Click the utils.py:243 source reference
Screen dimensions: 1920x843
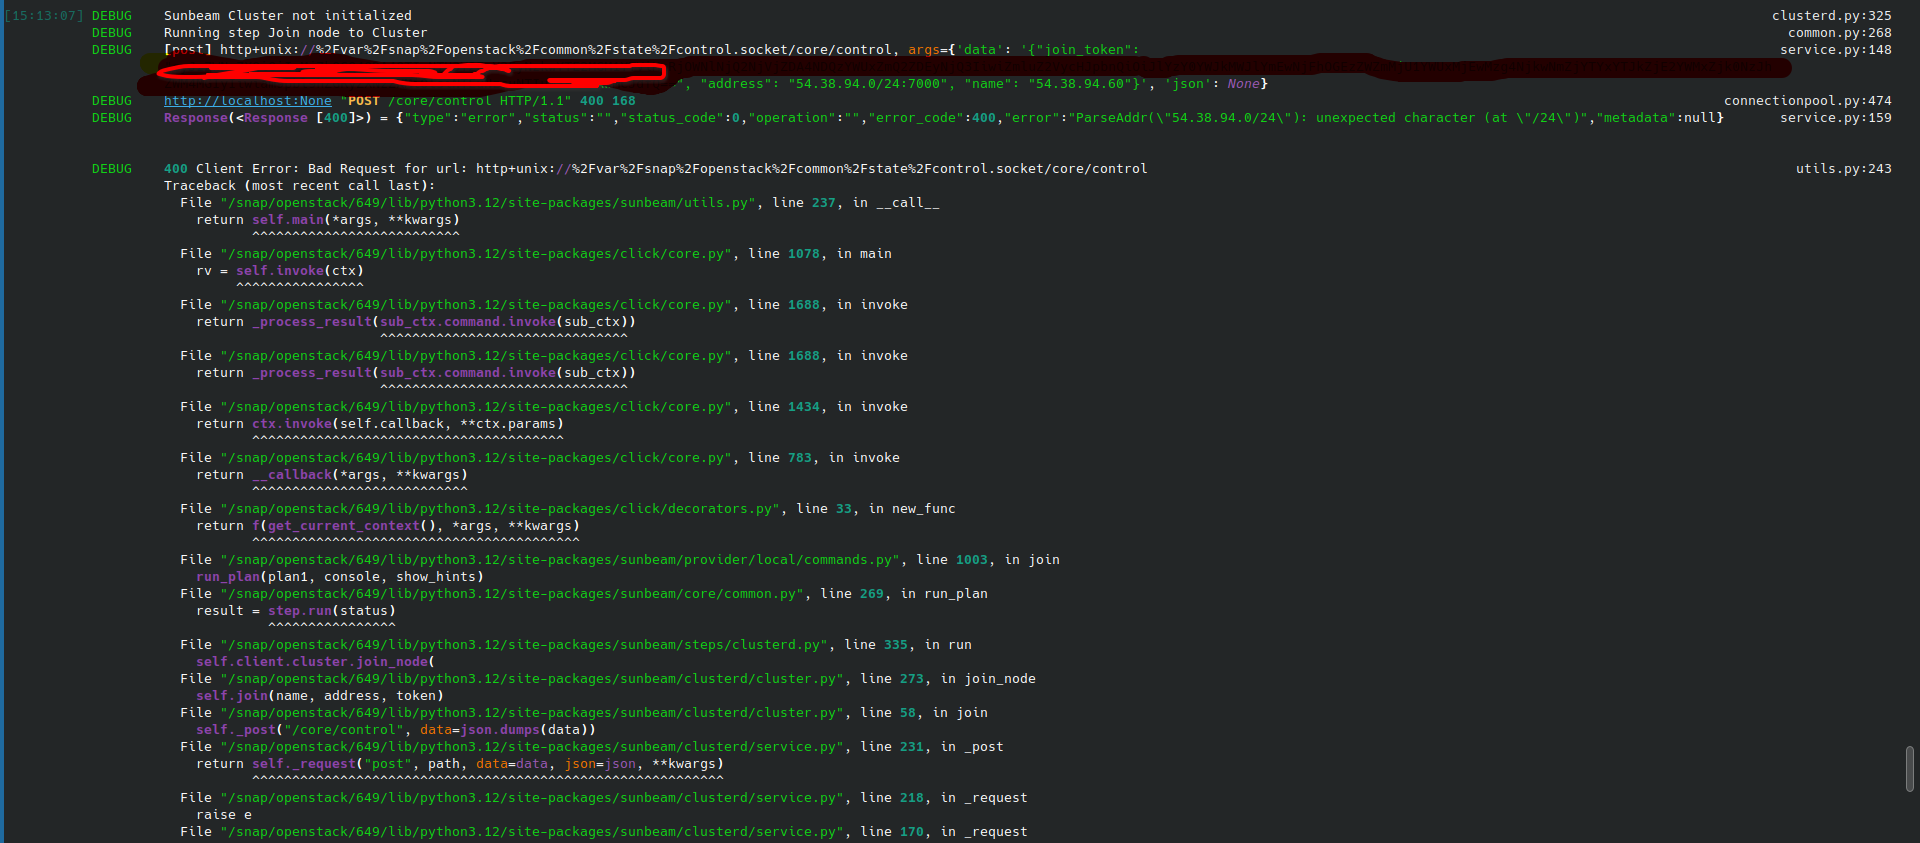tap(1843, 169)
